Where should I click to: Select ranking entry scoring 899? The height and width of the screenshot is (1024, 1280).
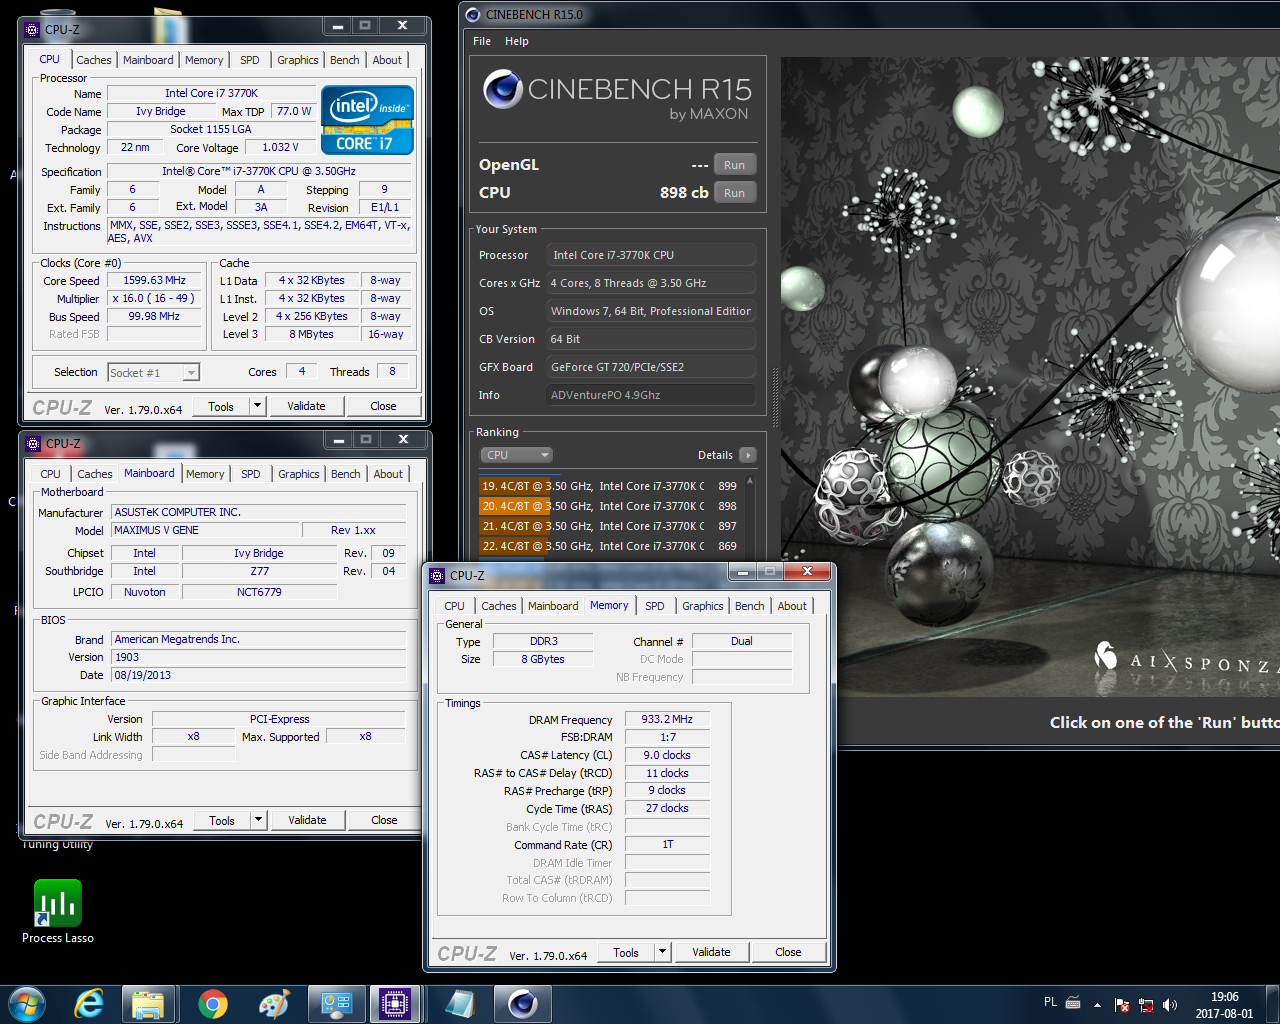point(610,486)
